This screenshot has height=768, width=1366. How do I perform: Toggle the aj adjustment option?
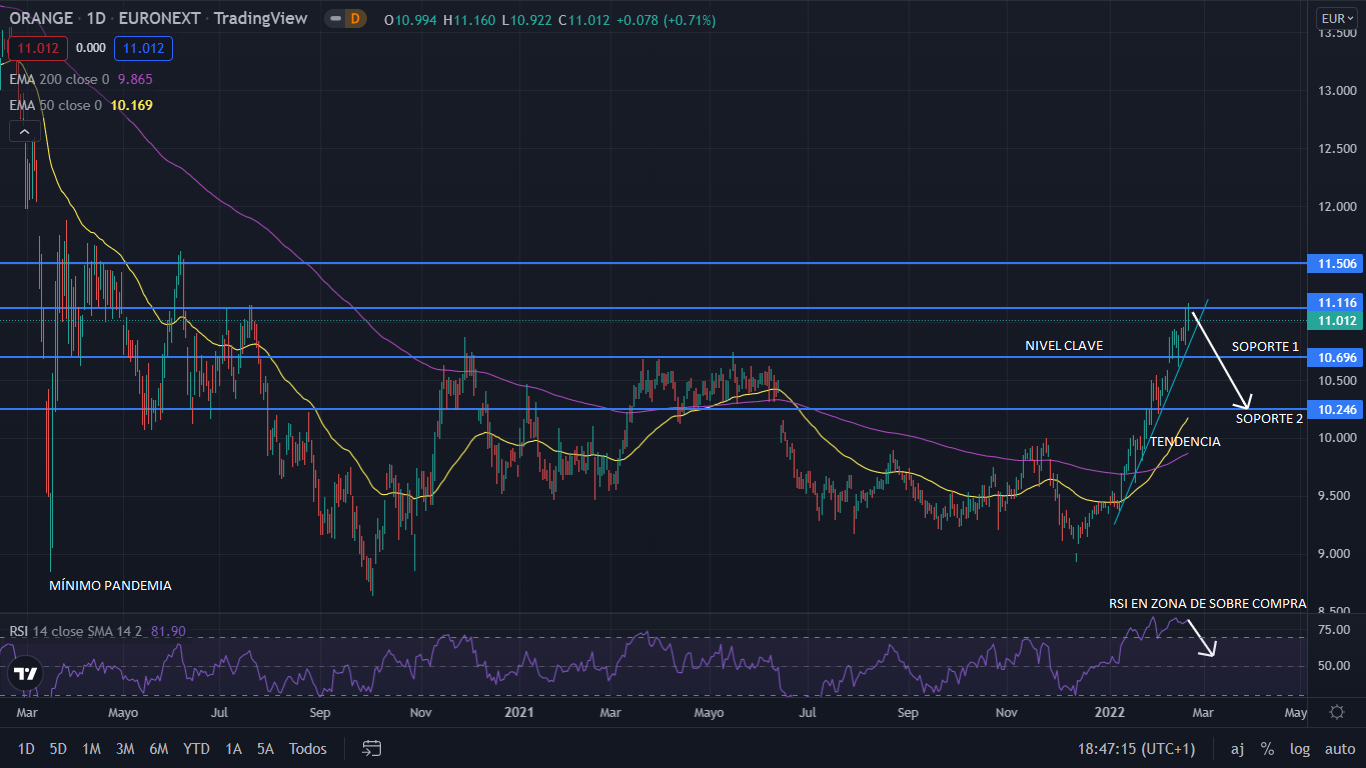[x=1237, y=748]
